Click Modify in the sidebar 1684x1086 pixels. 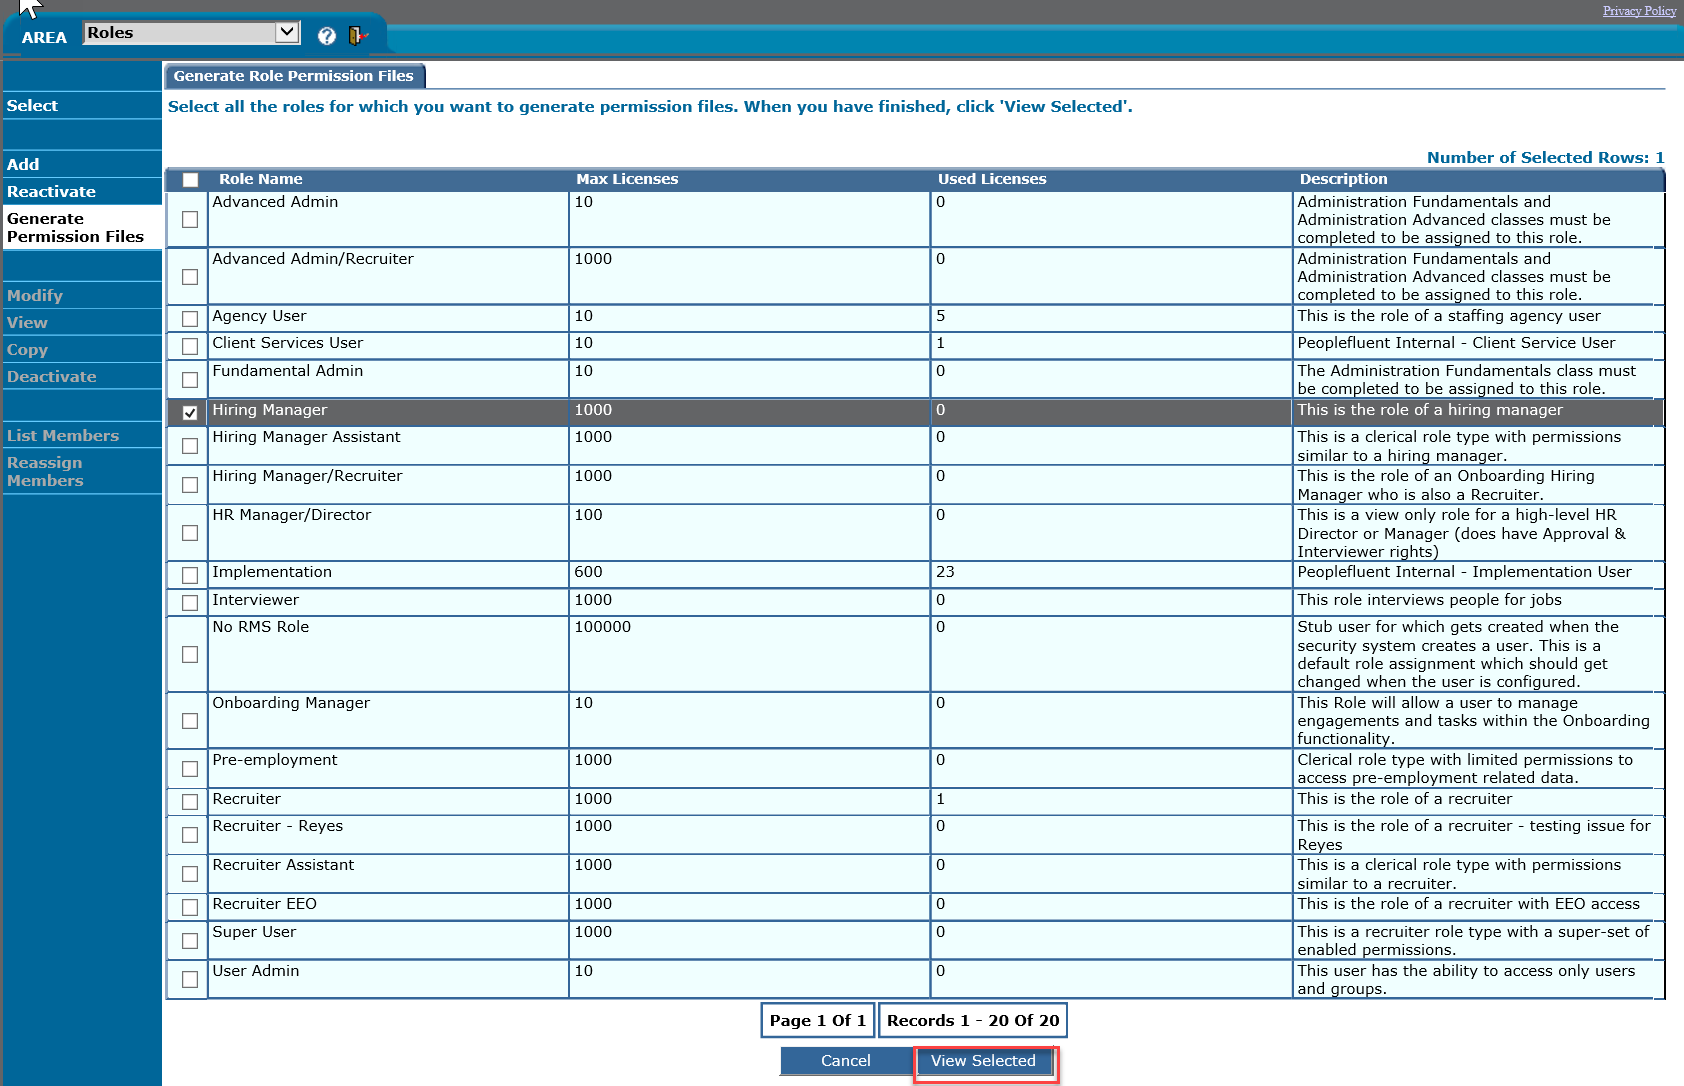pyautogui.click(x=82, y=295)
